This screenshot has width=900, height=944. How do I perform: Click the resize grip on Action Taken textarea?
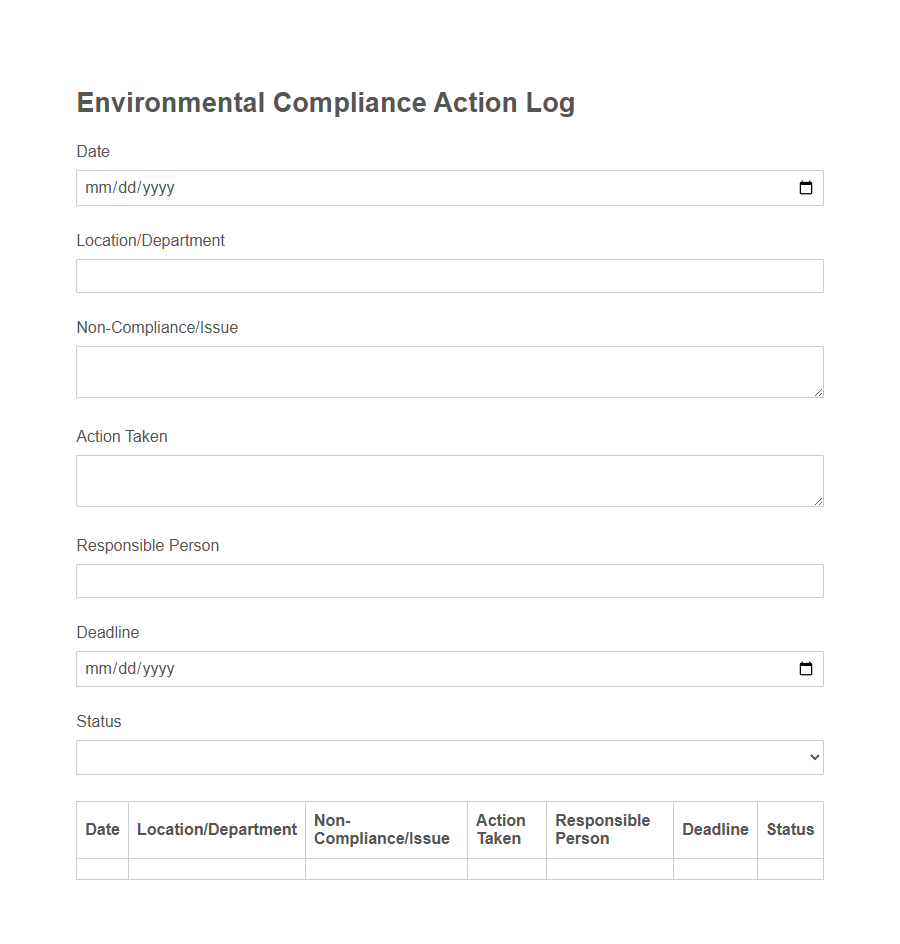tap(818, 502)
